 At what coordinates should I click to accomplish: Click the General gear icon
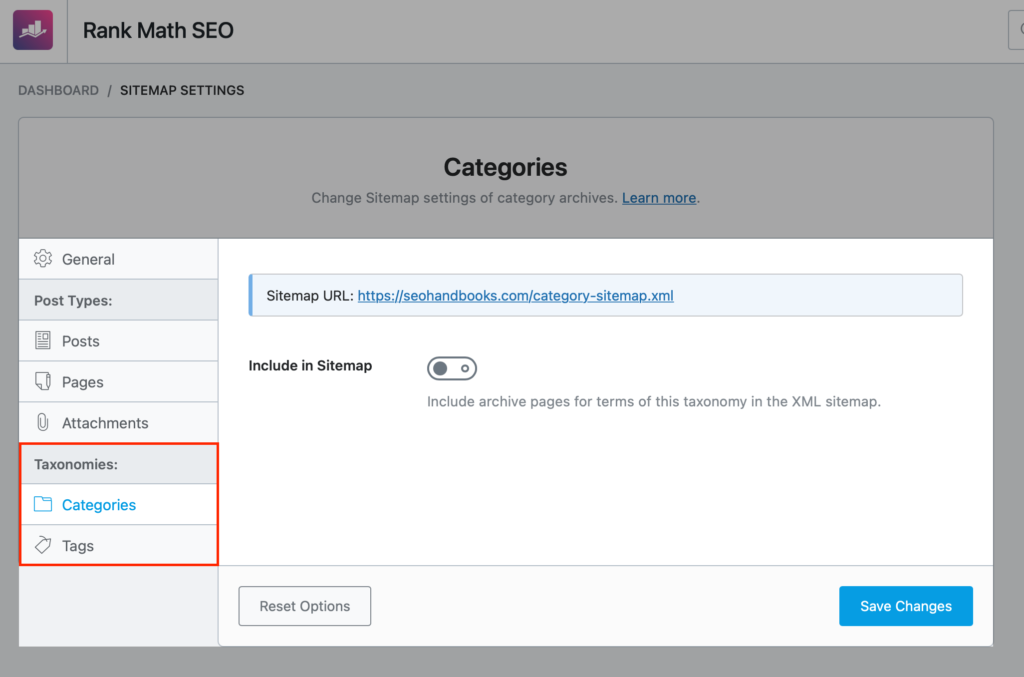43,259
